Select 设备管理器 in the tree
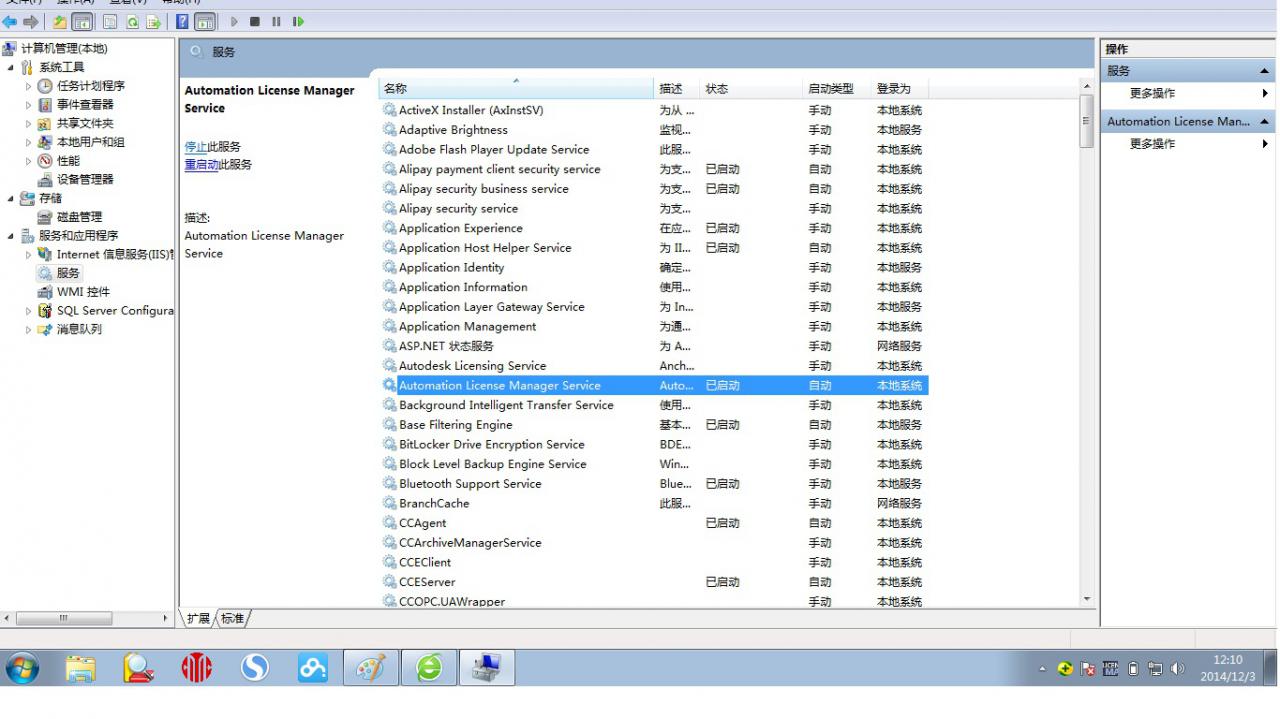This screenshot has width=1280, height=719. coord(85,180)
